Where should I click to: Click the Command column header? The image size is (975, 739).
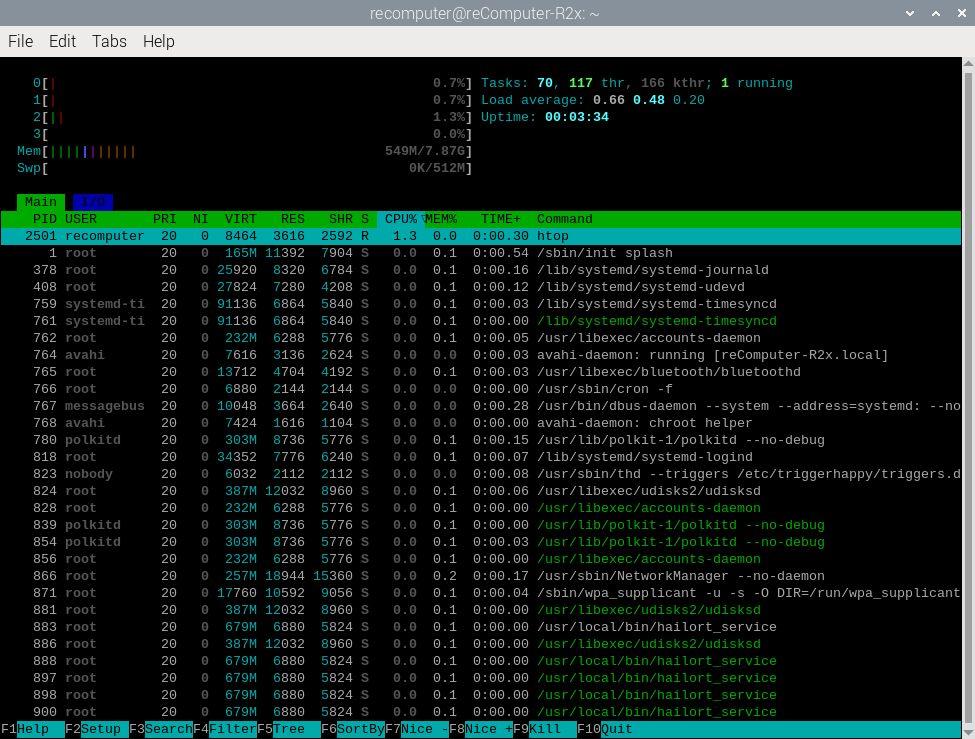coord(565,219)
